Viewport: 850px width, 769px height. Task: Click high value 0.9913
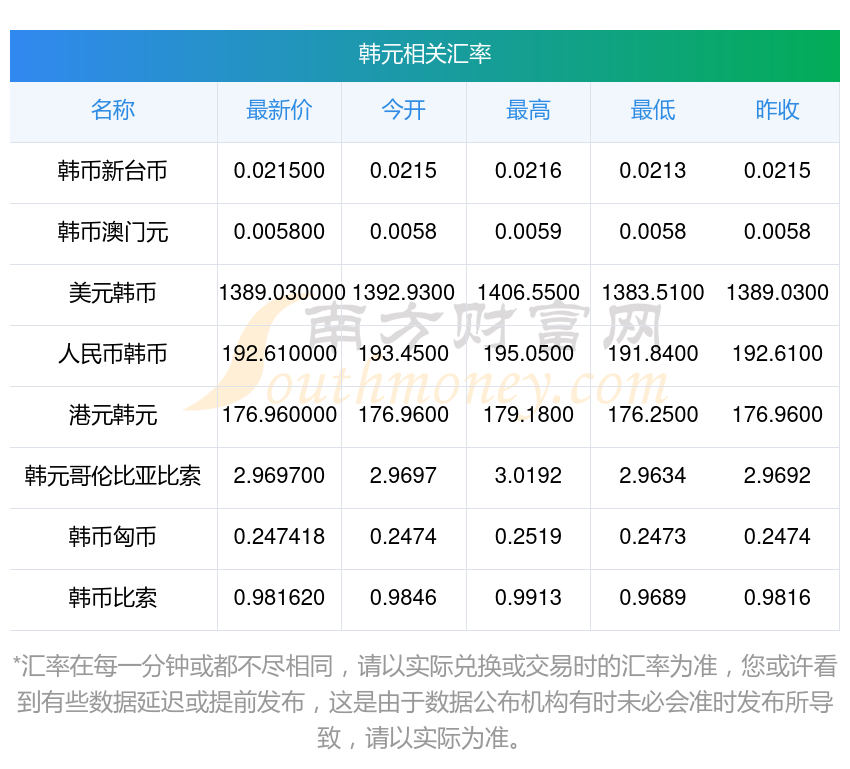point(528,598)
